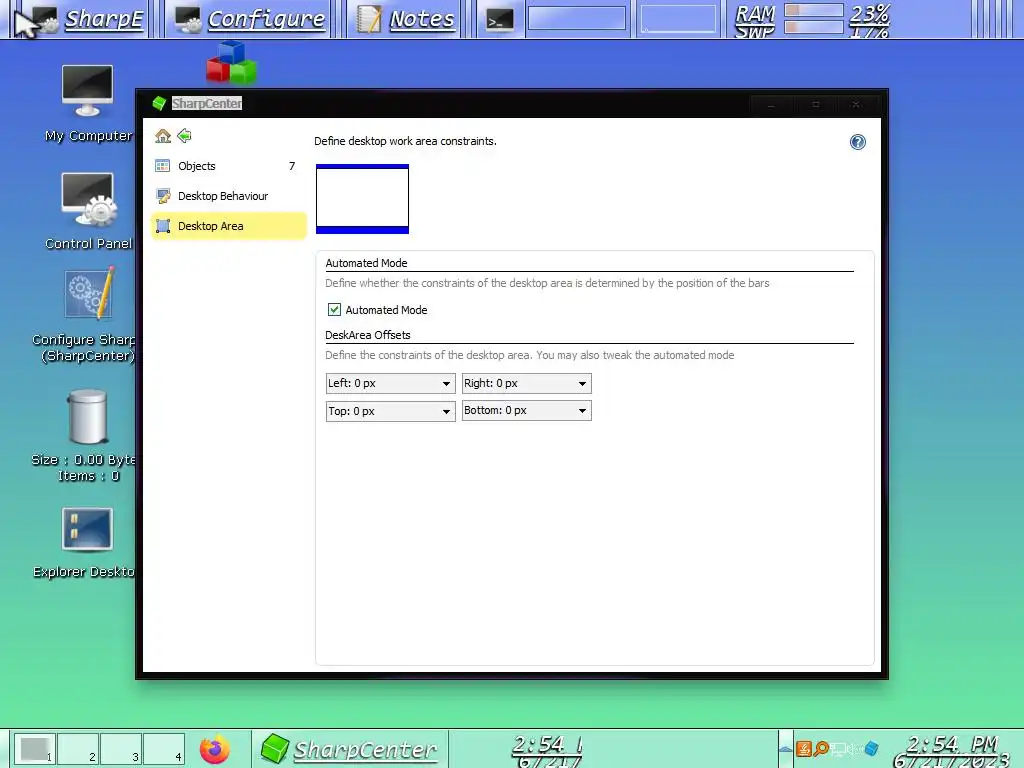Viewport: 1024px width, 768px height.
Task: Click the first empty input box in top bar
Action: tap(577, 18)
